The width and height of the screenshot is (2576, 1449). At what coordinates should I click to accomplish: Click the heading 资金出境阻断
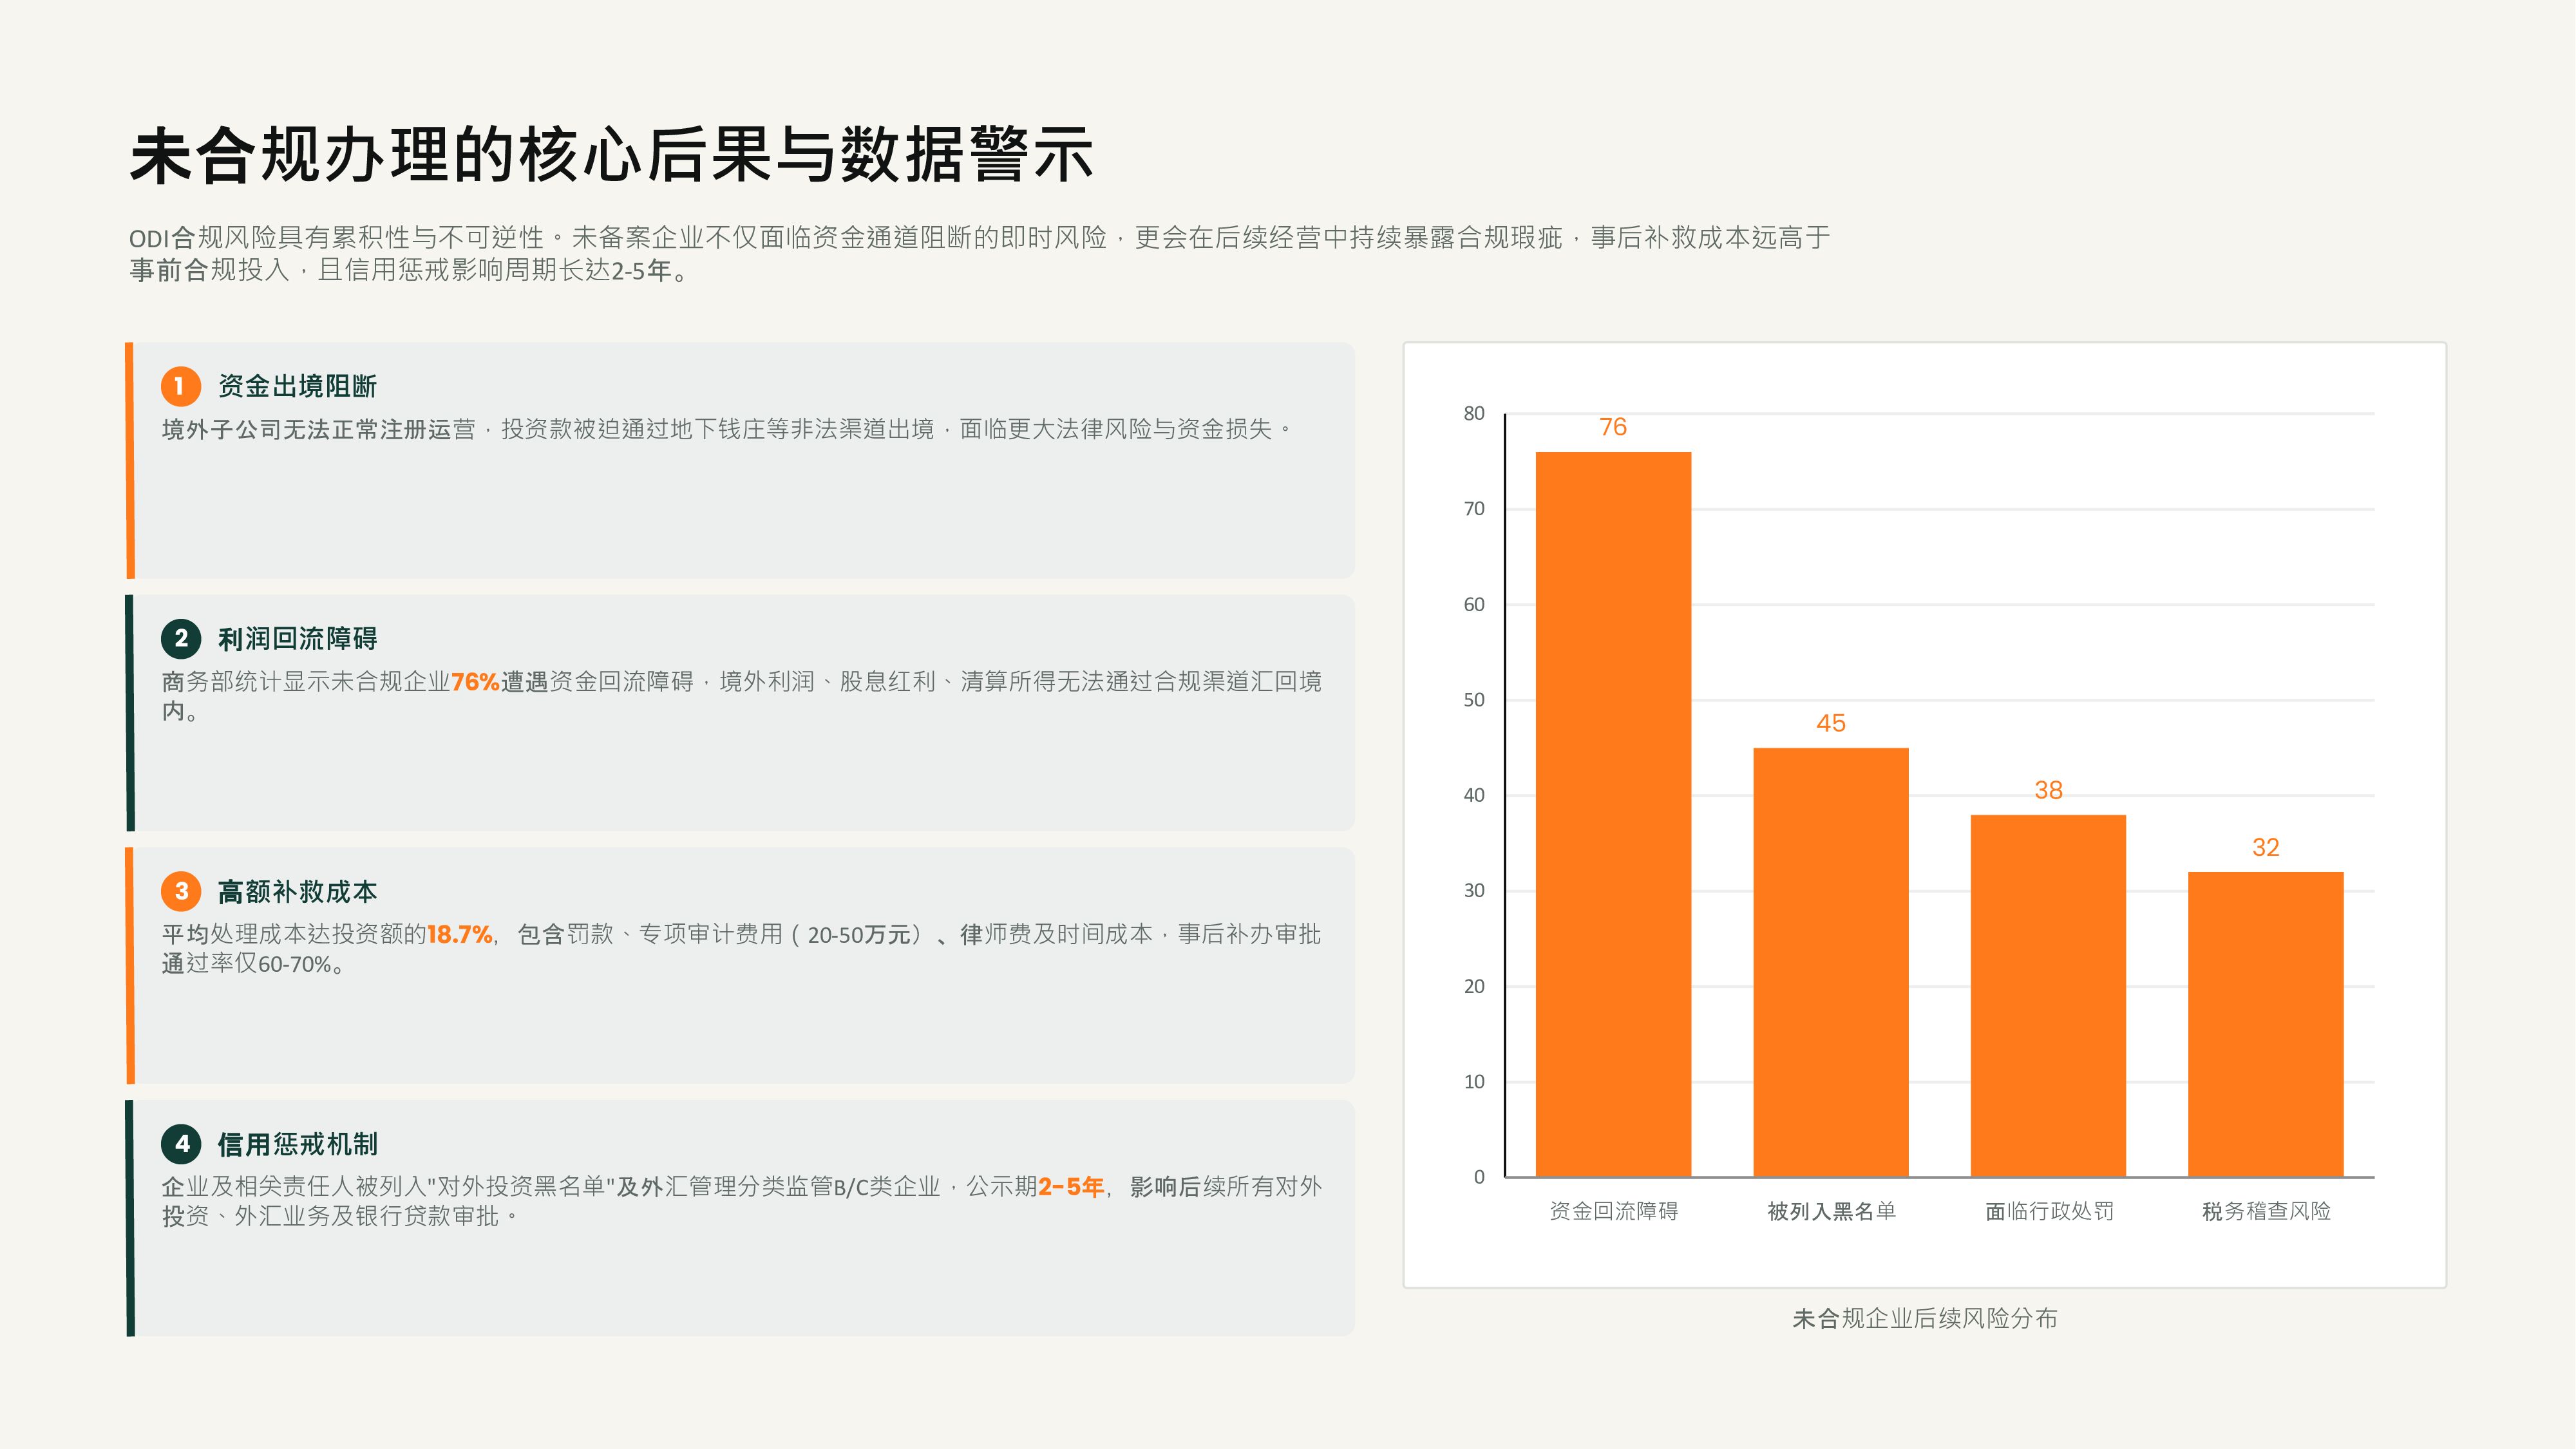coord(297,386)
